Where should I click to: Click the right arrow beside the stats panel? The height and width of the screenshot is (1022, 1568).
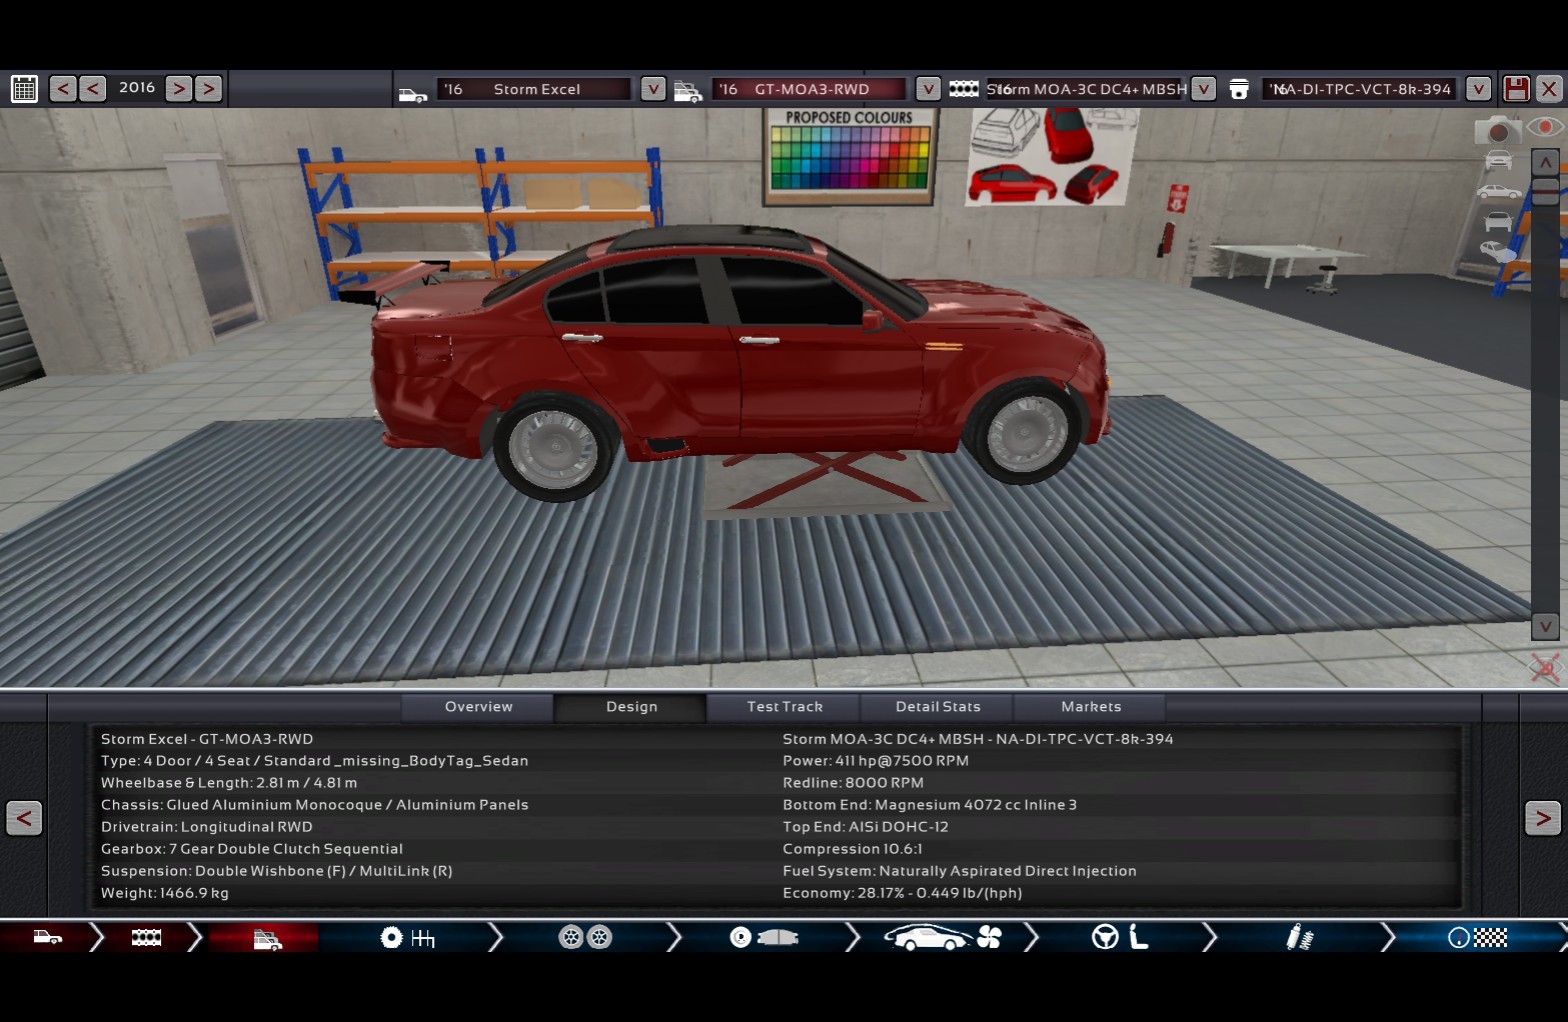[x=1542, y=819]
